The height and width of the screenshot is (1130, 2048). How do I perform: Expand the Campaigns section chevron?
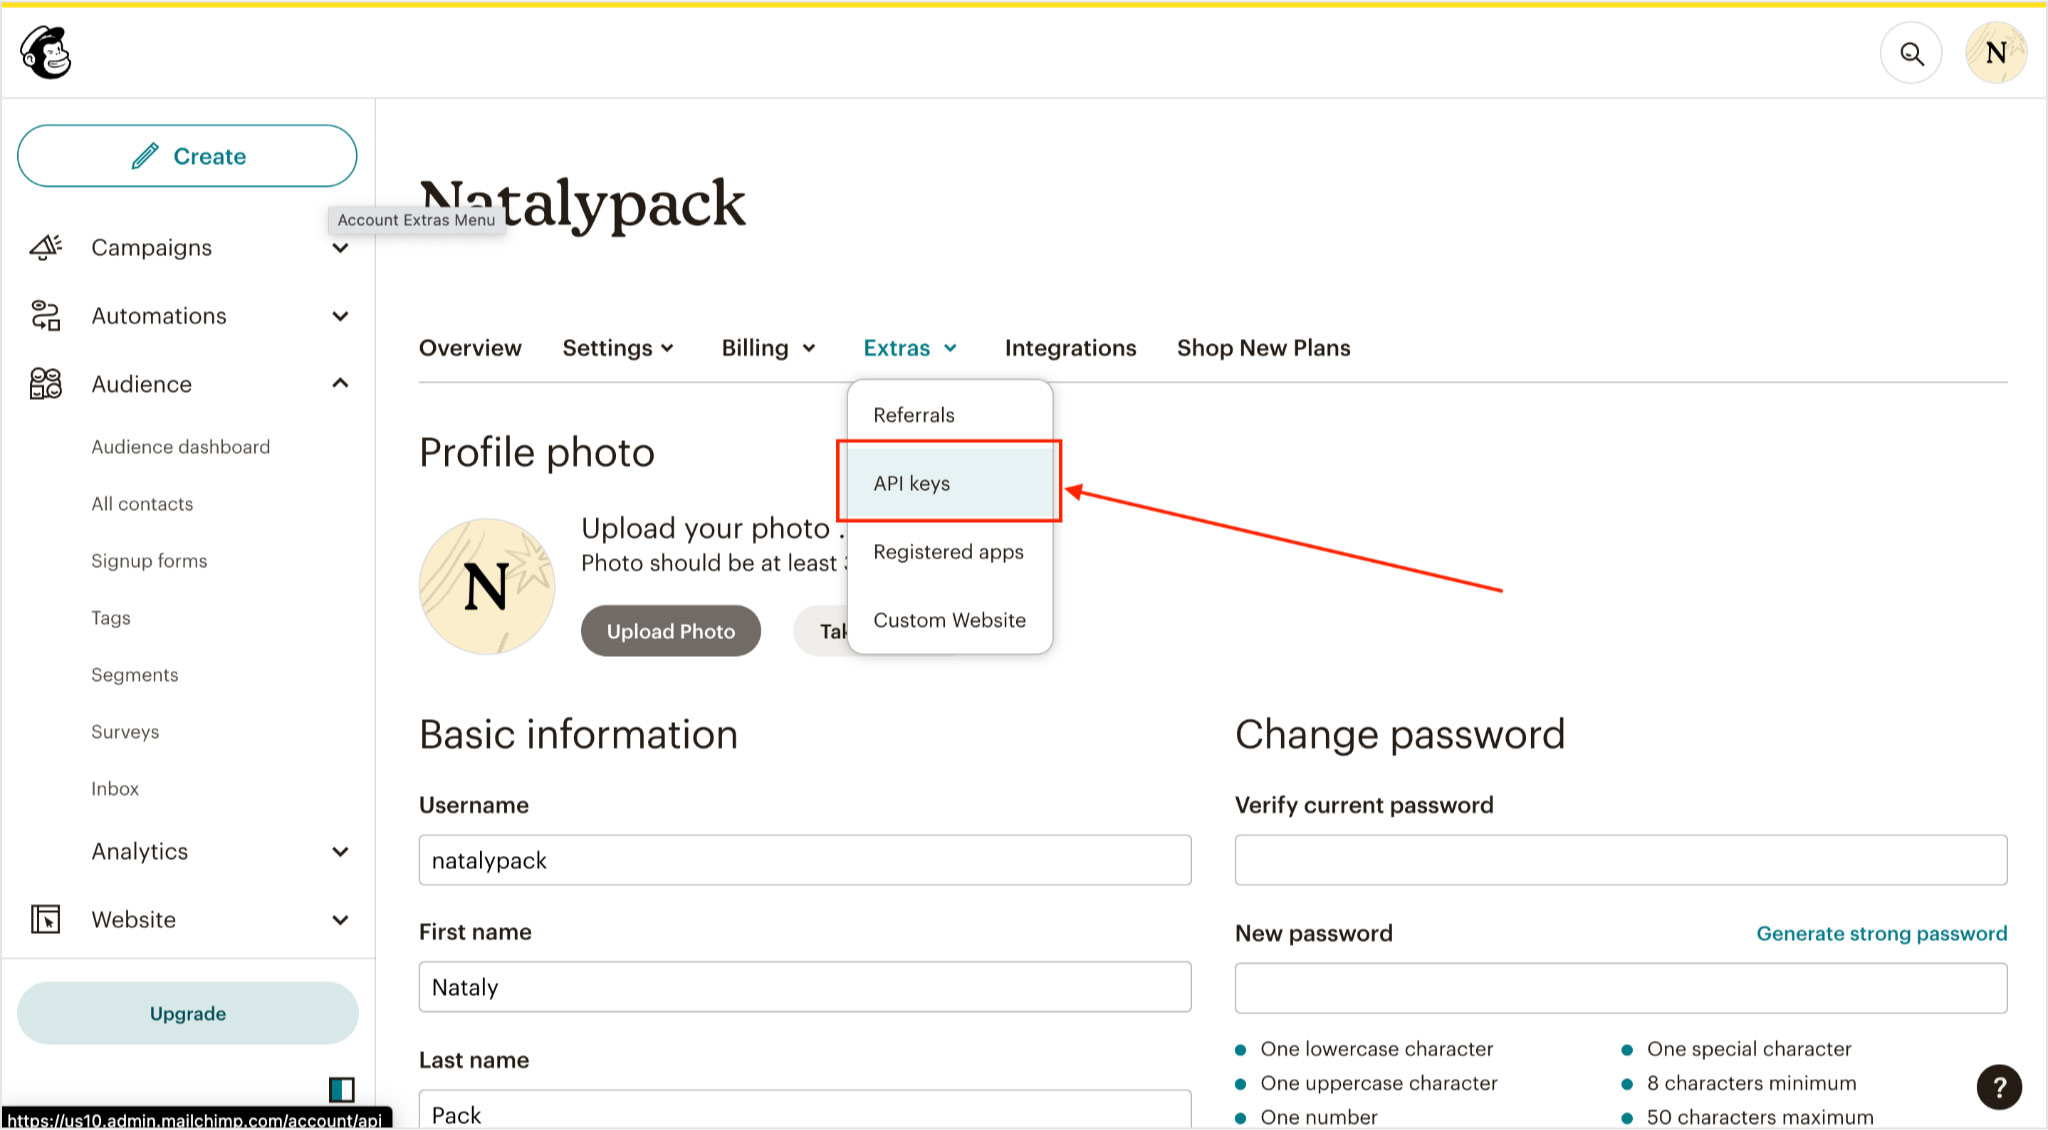(340, 248)
